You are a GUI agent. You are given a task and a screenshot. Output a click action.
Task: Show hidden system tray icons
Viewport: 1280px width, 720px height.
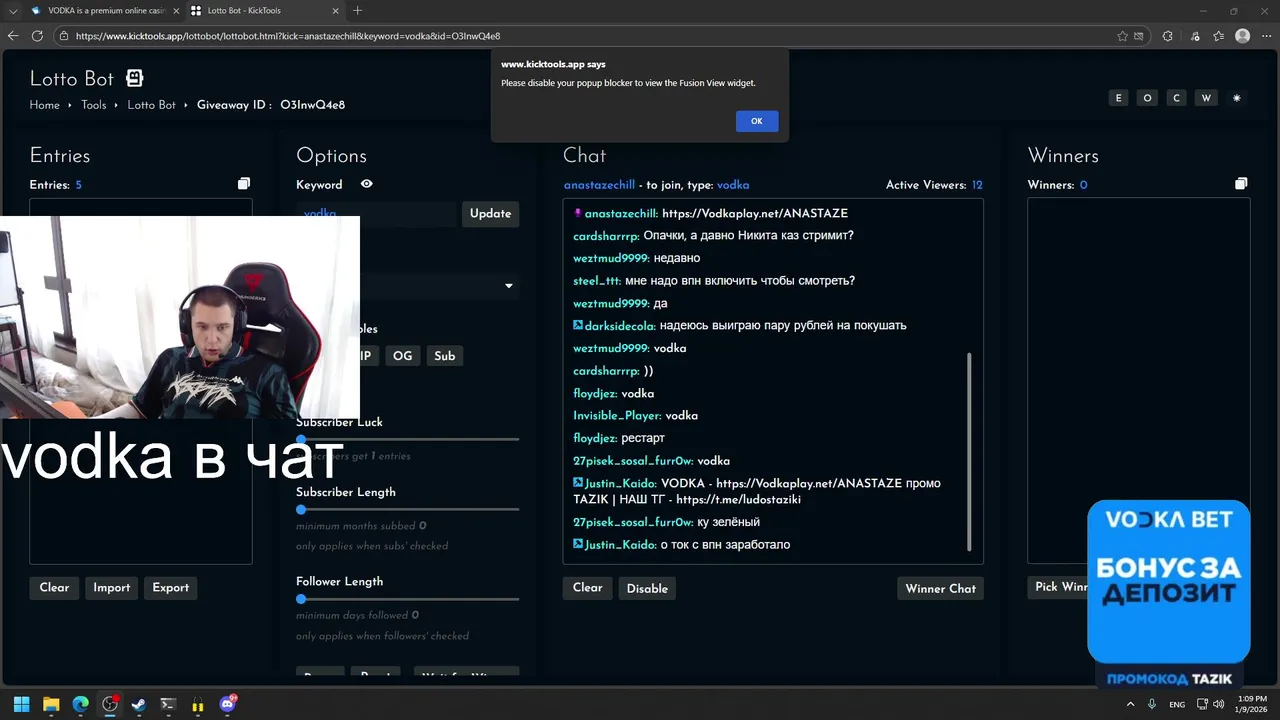point(1131,704)
